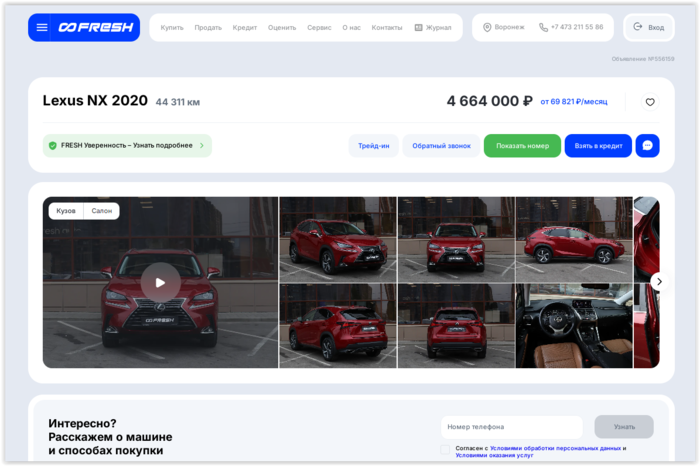Open FRESH Уверенность details banner

[x=127, y=146]
